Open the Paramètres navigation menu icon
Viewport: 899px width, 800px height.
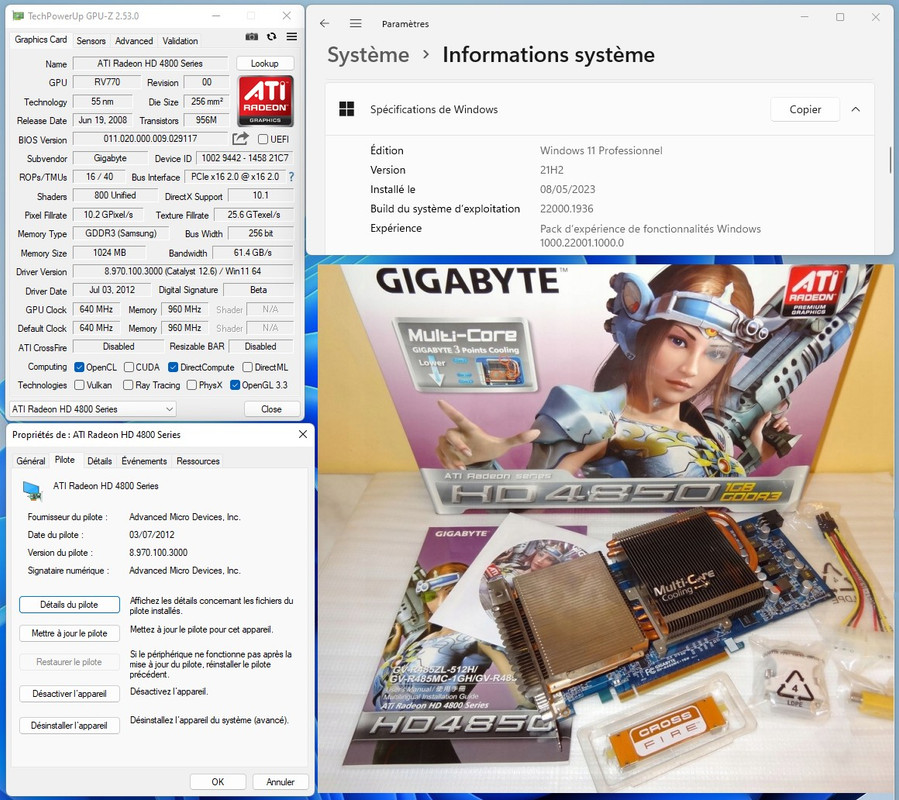(x=355, y=24)
